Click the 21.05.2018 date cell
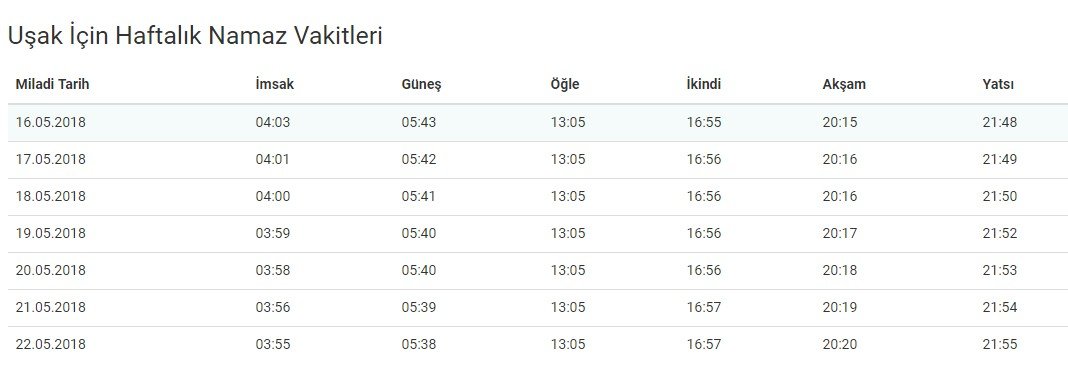The height and width of the screenshot is (378, 1068). click(x=51, y=307)
